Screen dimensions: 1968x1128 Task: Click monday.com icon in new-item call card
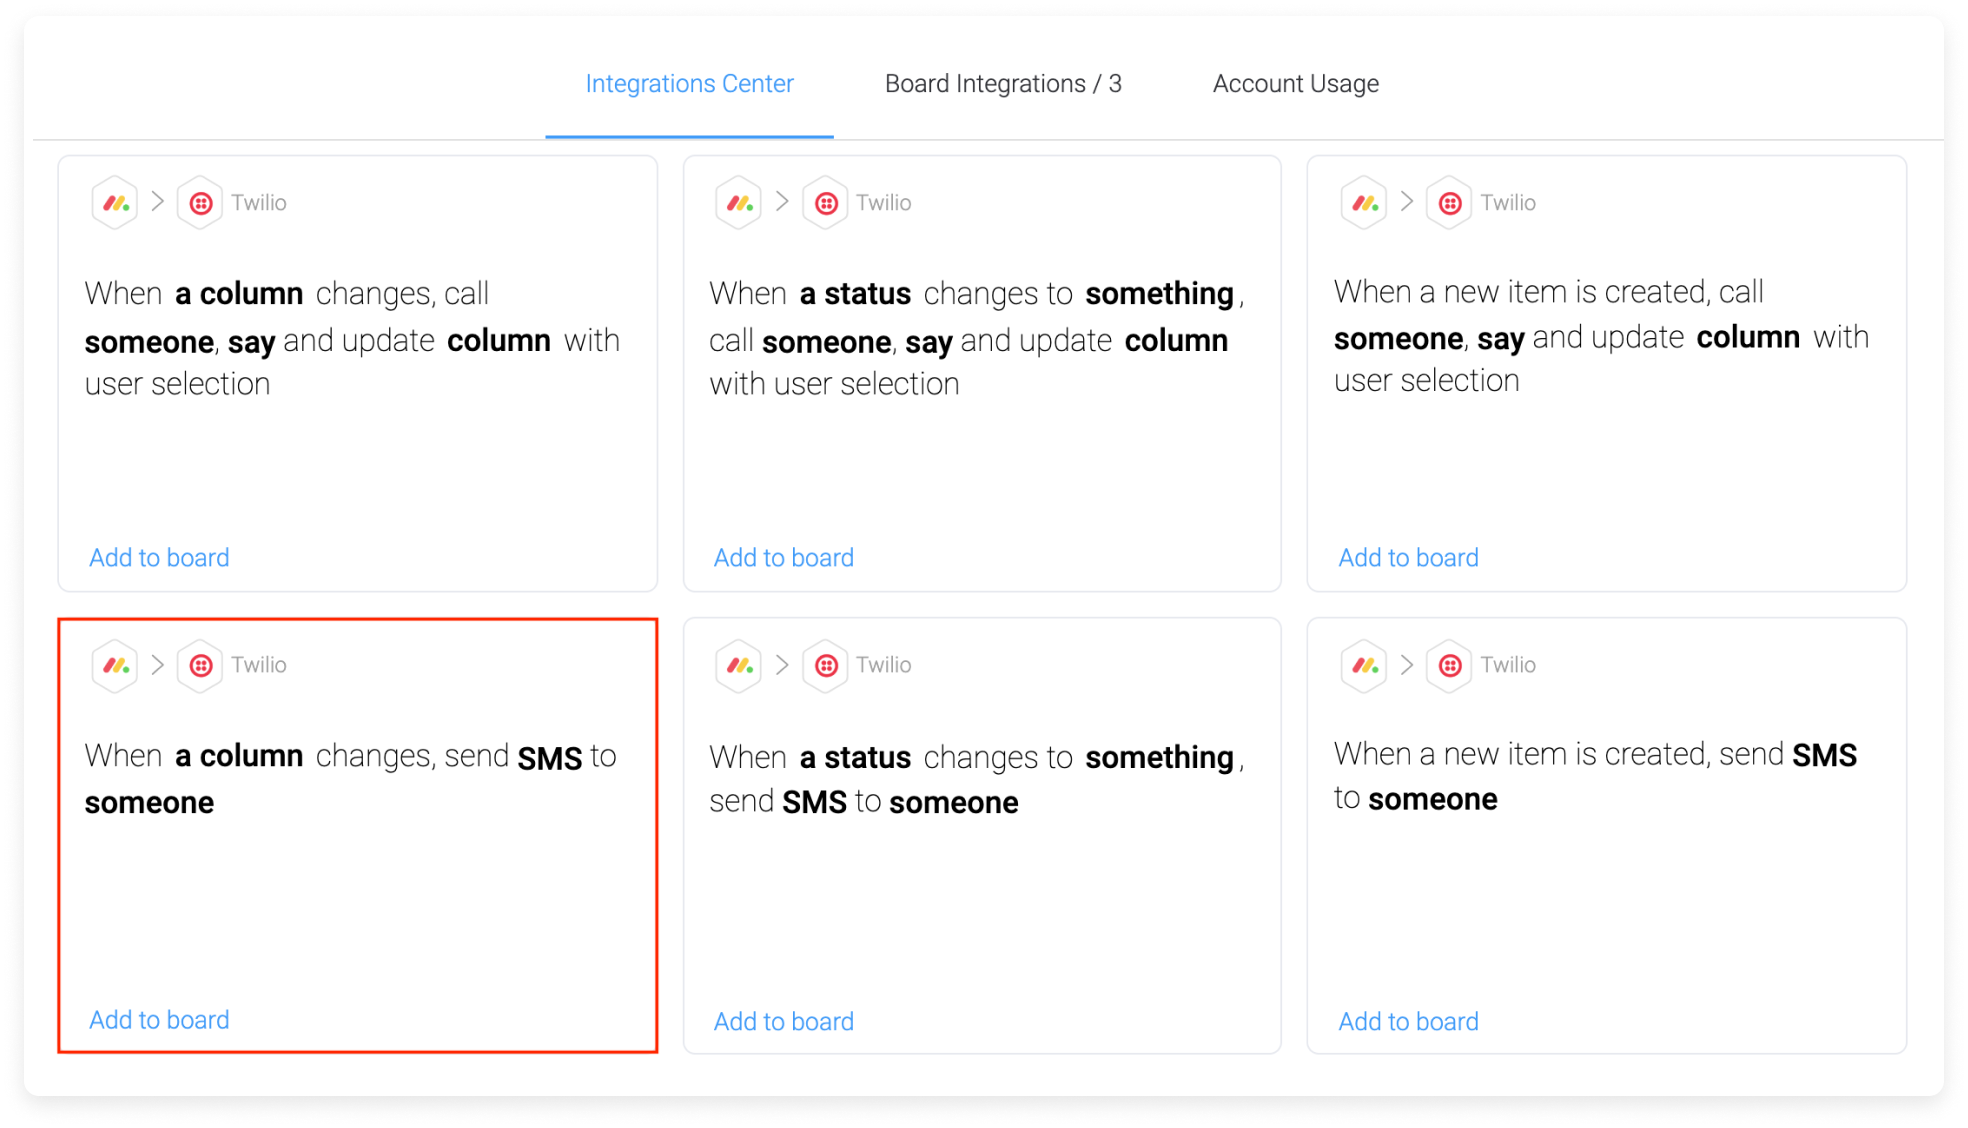[1365, 203]
